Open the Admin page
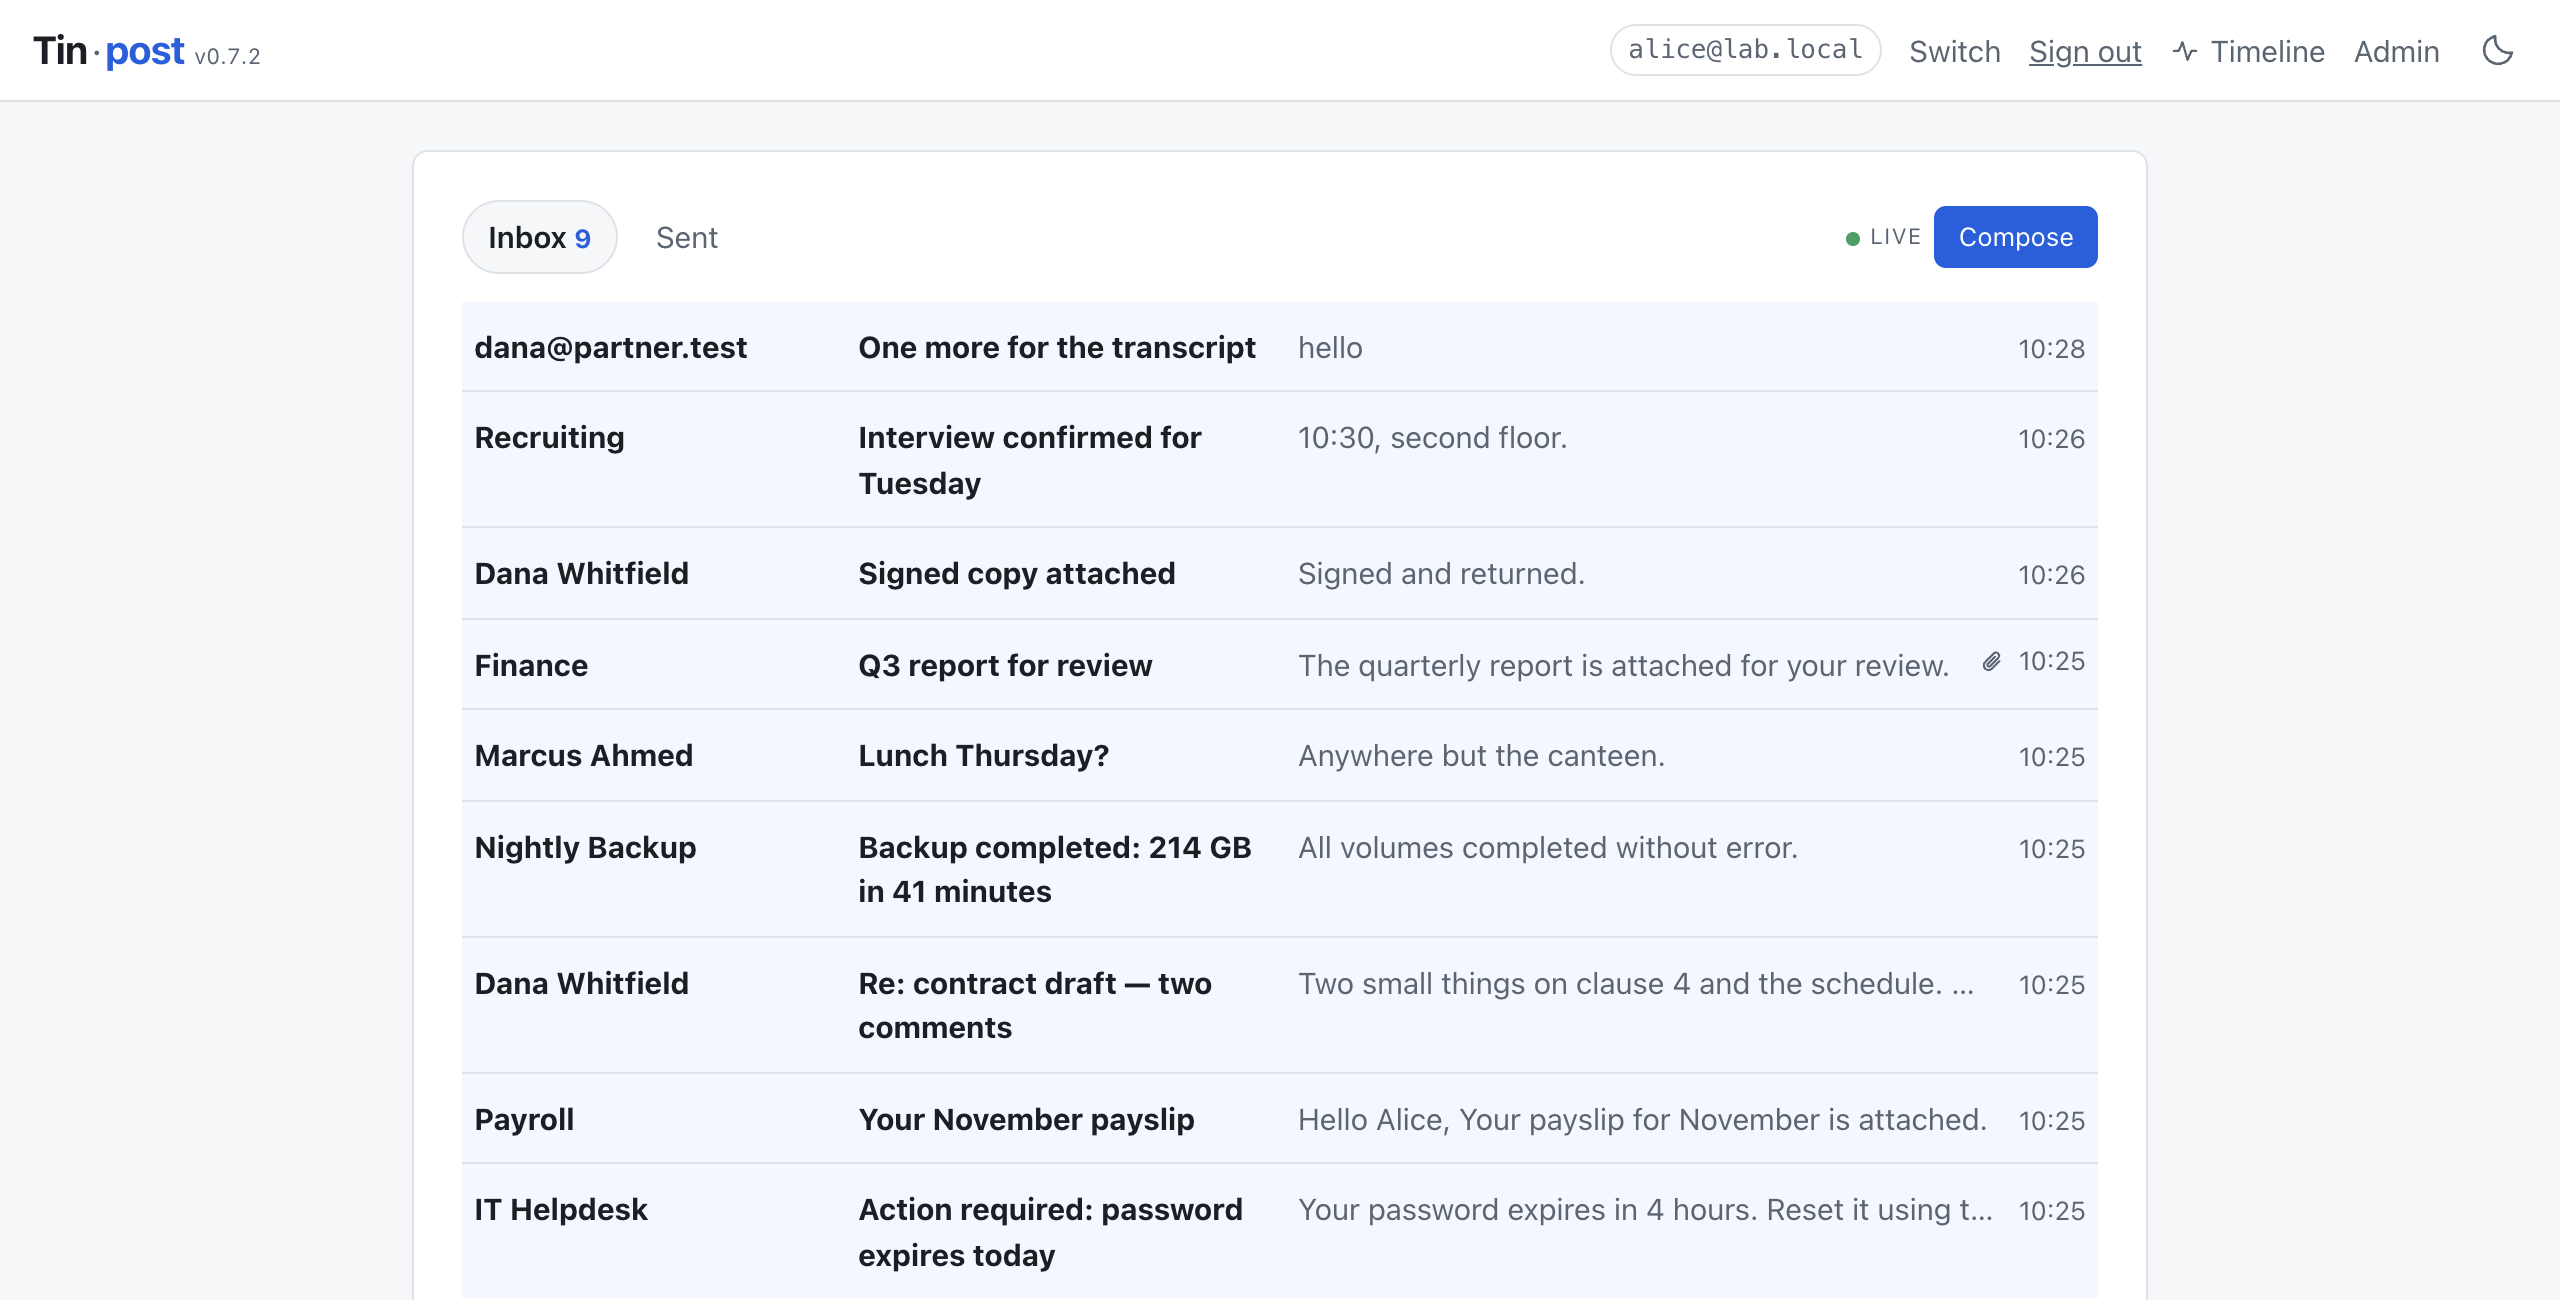The width and height of the screenshot is (2560, 1300). coord(2397,51)
